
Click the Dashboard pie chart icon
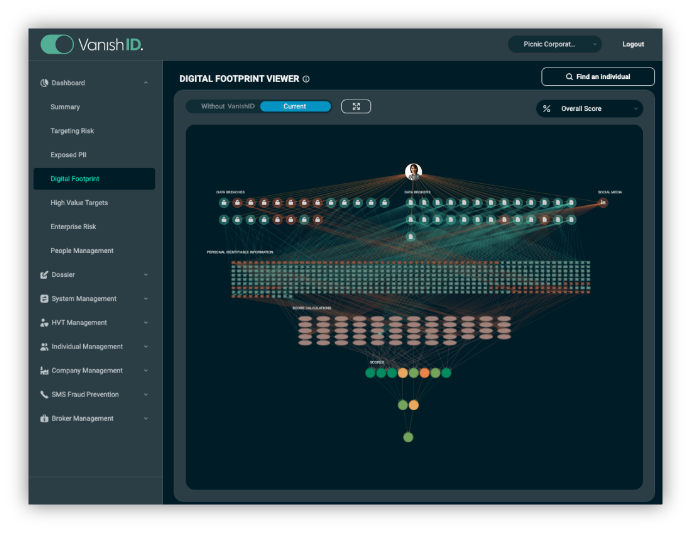click(44, 83)
